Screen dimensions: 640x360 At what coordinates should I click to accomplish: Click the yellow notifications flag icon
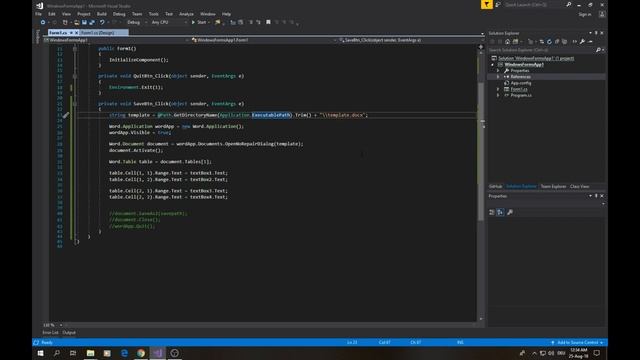coord(487,4)
